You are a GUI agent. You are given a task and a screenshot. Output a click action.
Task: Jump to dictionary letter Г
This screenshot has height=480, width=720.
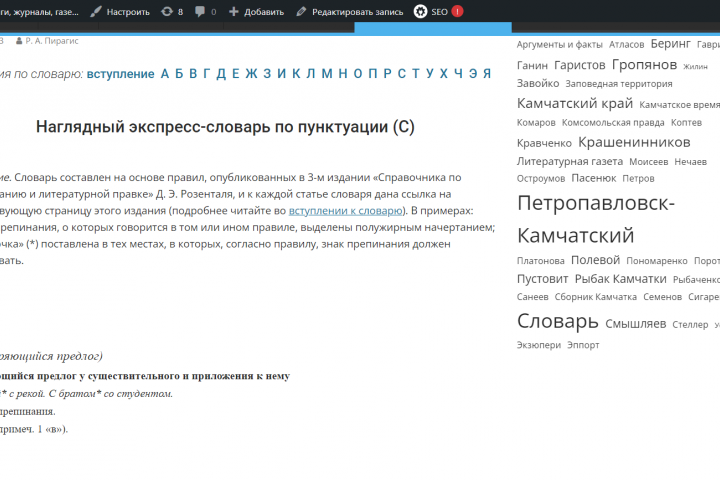(207, 73)
